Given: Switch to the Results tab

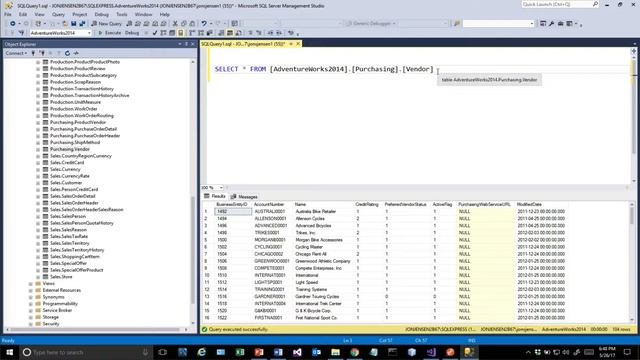Looking at the screenshot, I should (x=215, y=197).
